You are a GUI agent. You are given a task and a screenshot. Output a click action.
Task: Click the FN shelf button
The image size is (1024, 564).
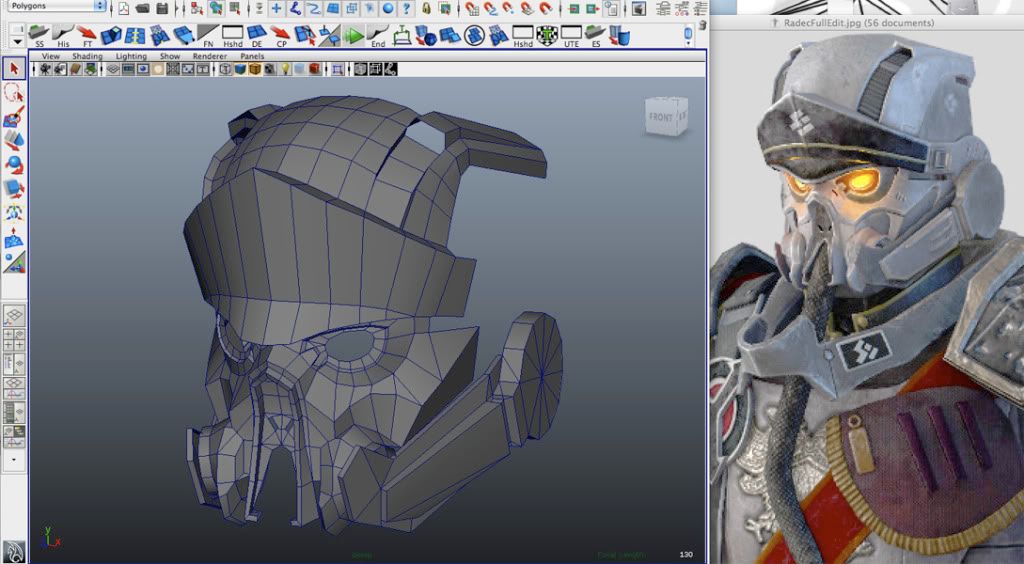208,36
